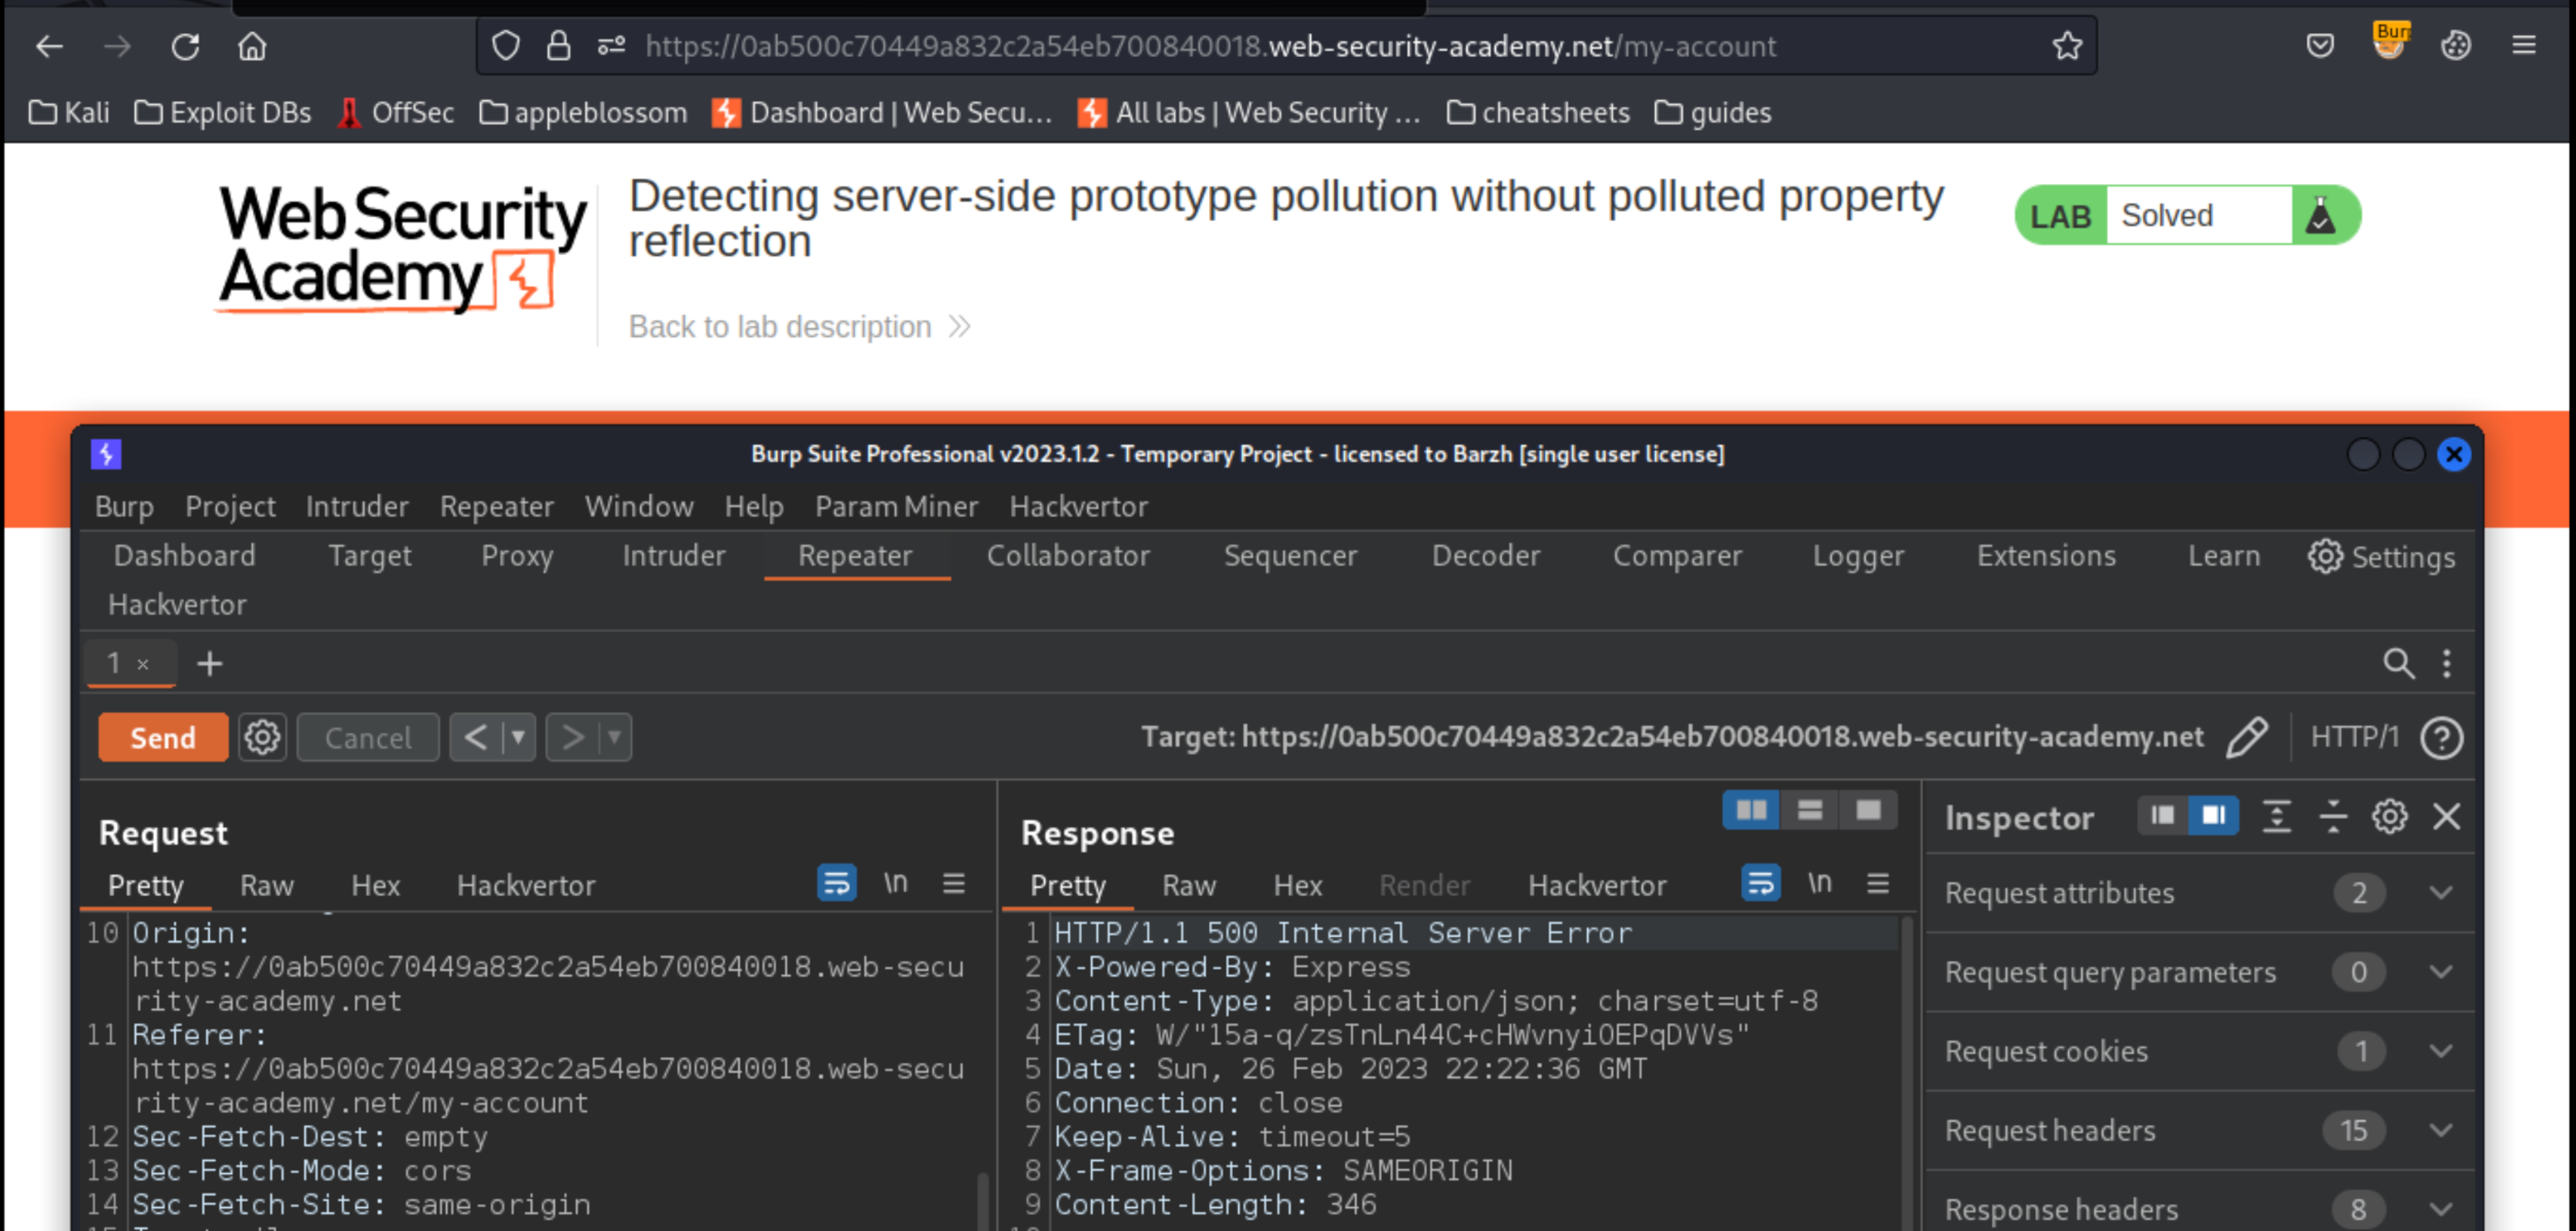
Task: Toggle word wrap in the Response pane
Action: click(1760, 884)
